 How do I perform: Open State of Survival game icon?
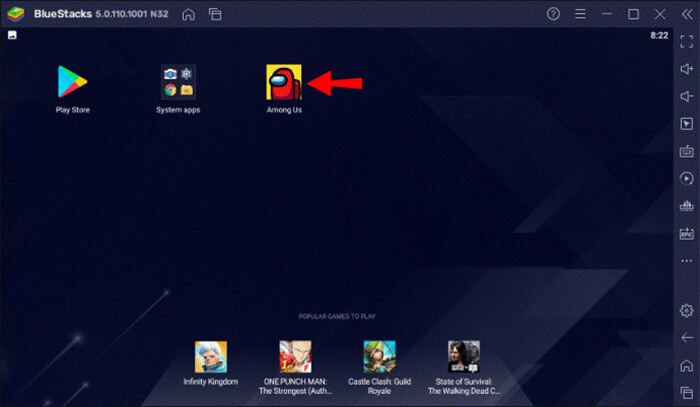coord(464,357)
